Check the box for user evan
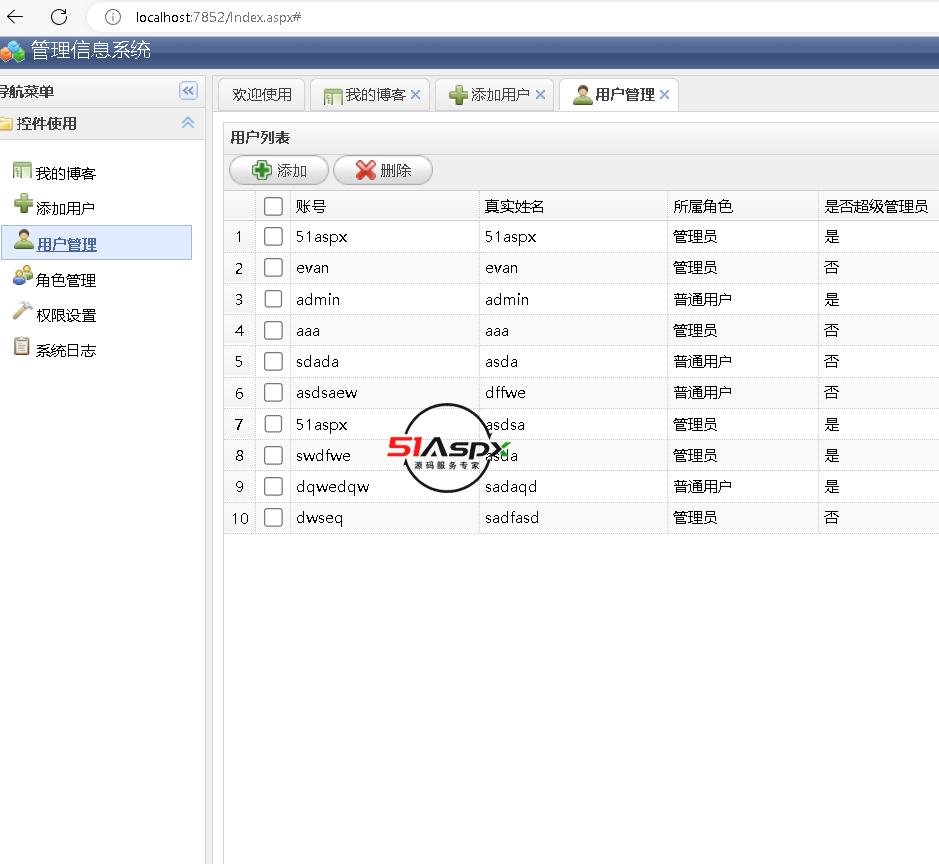The width and height of the screenshot is (939, 864). 273,268
